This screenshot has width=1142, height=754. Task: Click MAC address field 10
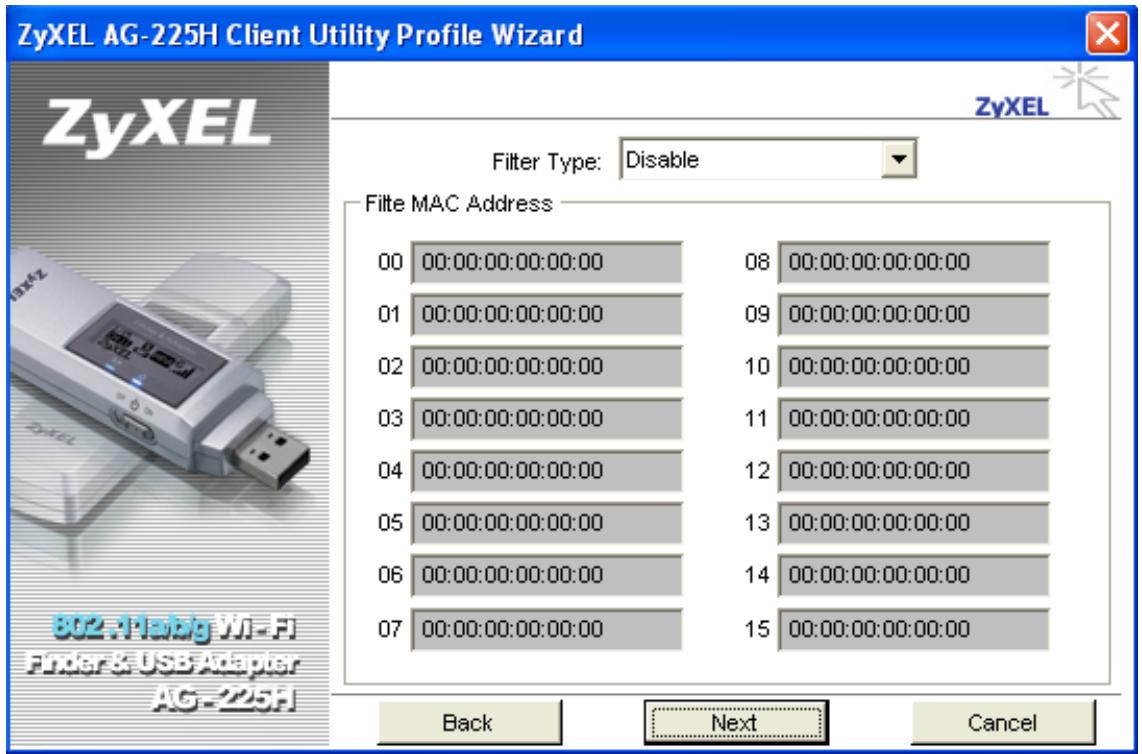coord(914,366)
